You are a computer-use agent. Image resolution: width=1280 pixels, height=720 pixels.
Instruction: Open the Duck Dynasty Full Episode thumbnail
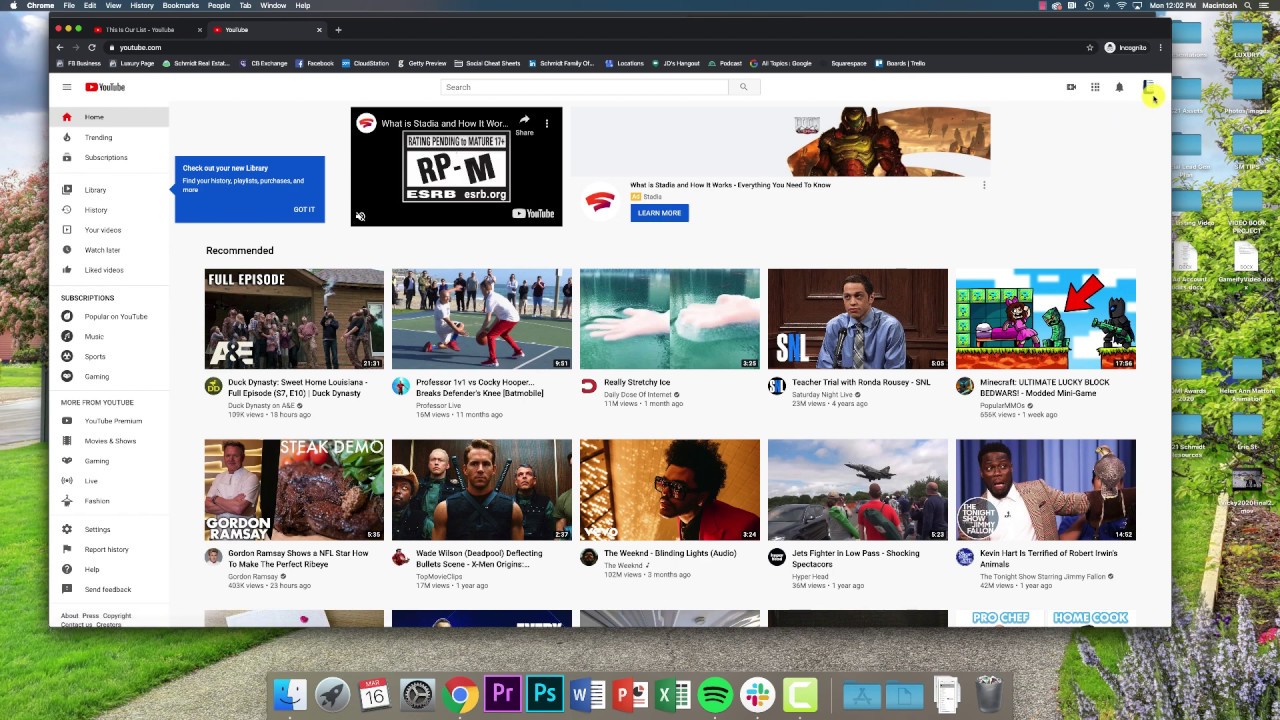click(x=294, y=319)
